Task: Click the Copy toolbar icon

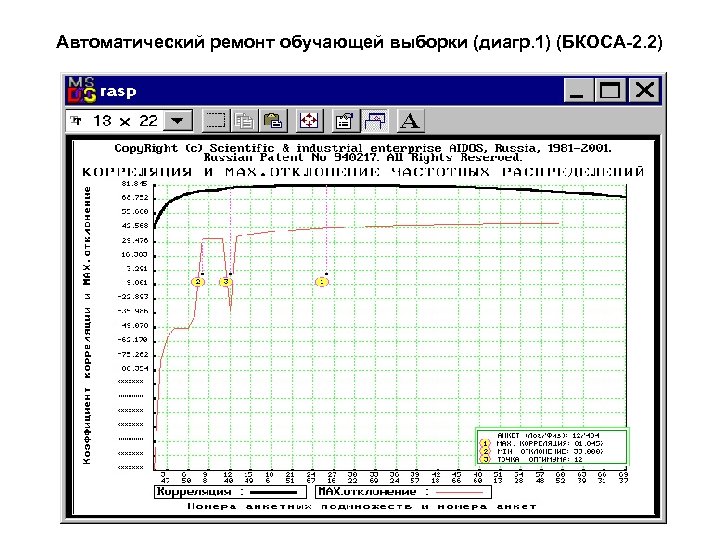Action: point(244,121)
